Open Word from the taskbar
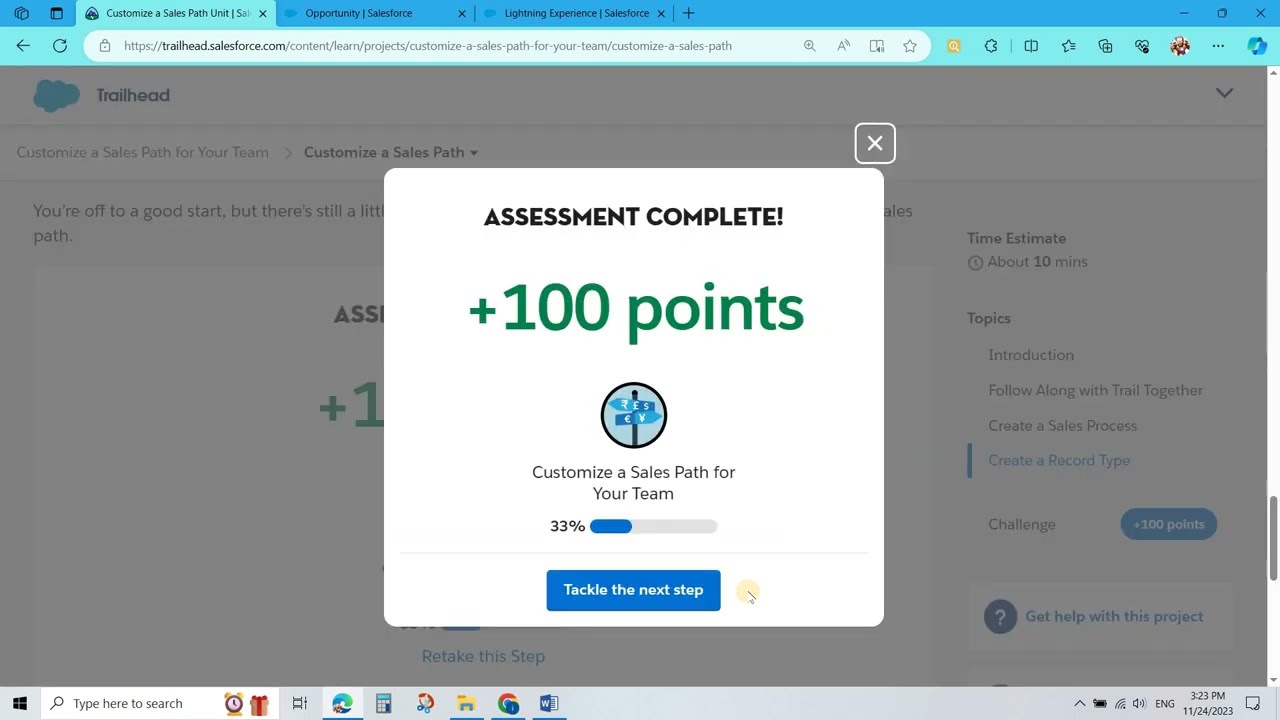 (549, 703)
